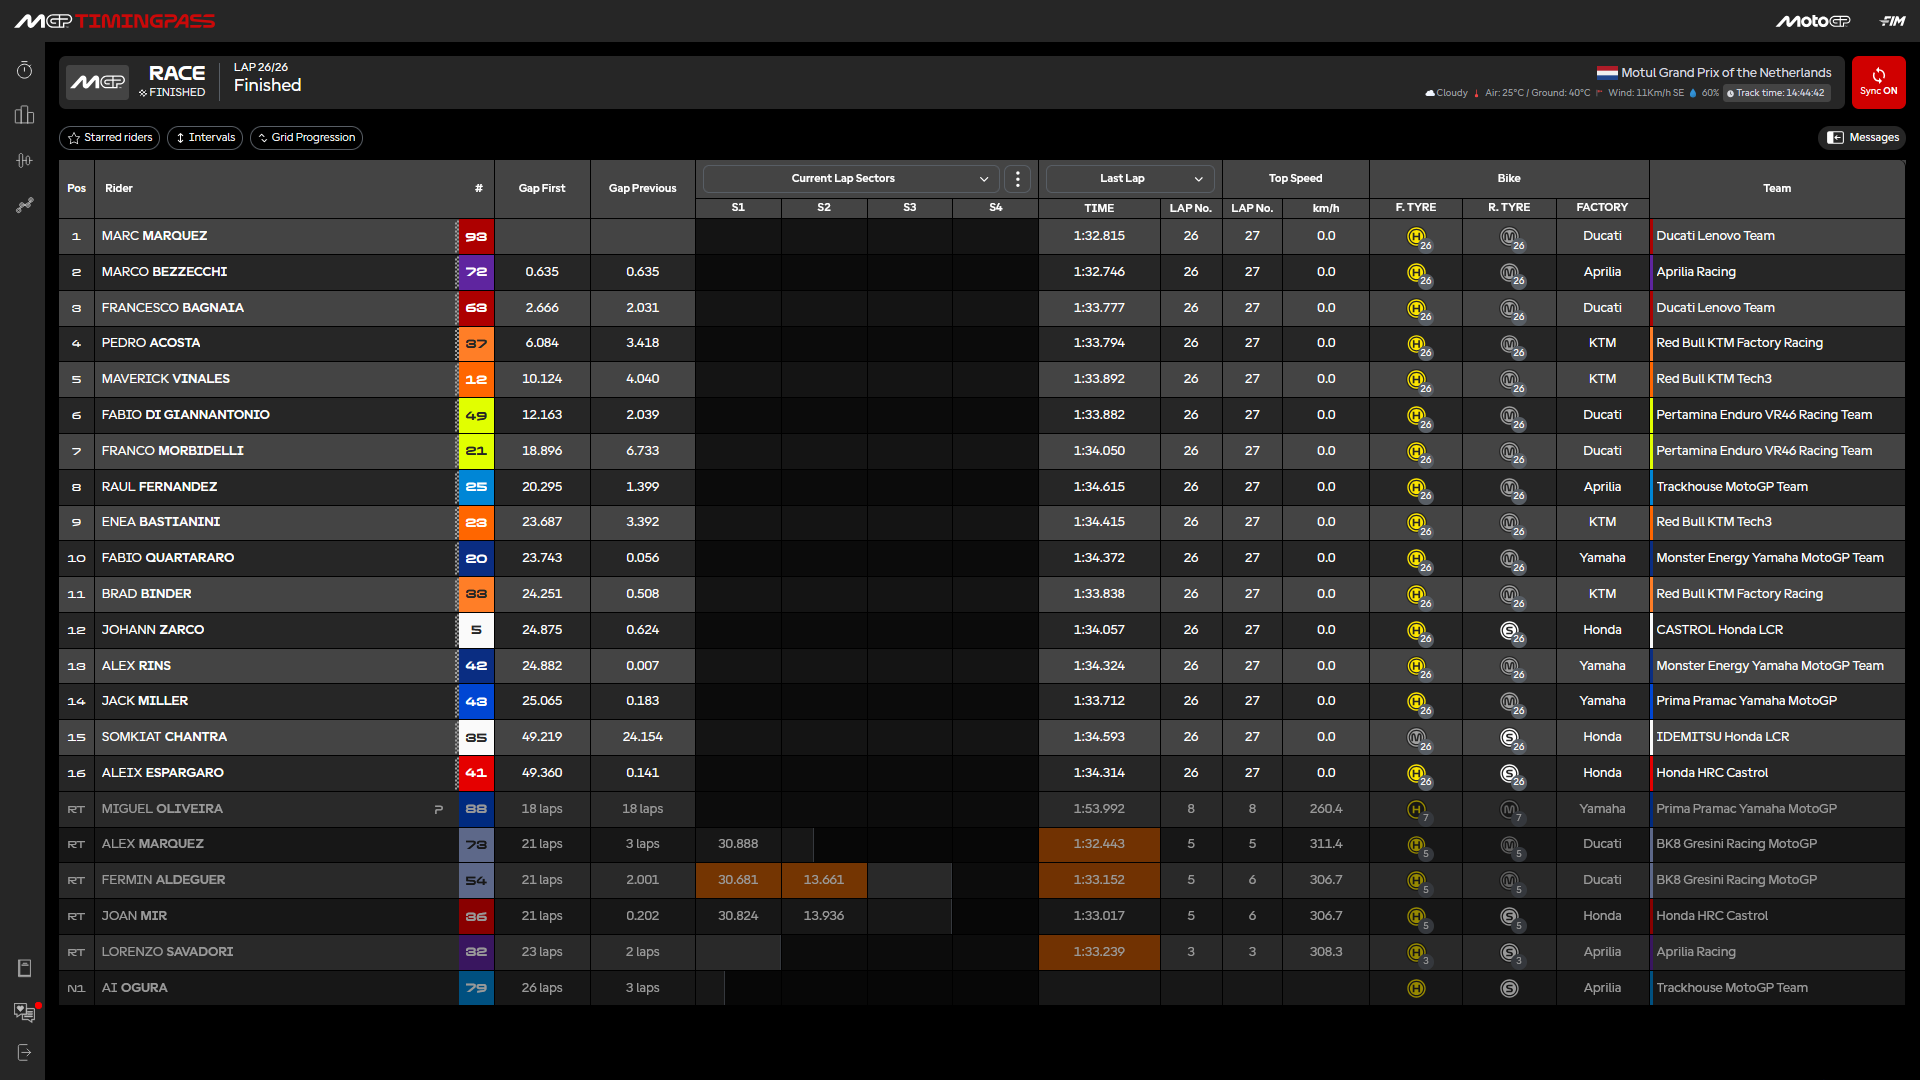Click Miguel Oliveira top speed 260.4
This screenshot has width=1920, height=1080.
click(1326, 809)
